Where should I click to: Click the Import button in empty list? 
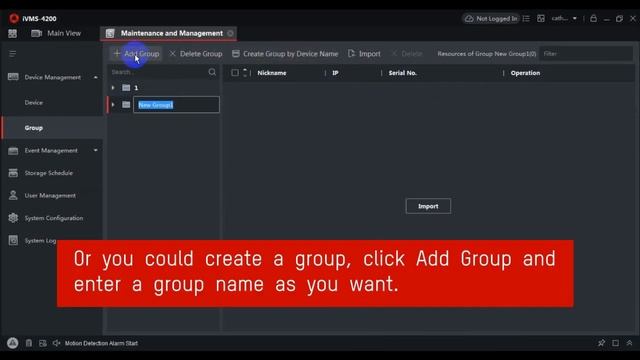(428, 206)
